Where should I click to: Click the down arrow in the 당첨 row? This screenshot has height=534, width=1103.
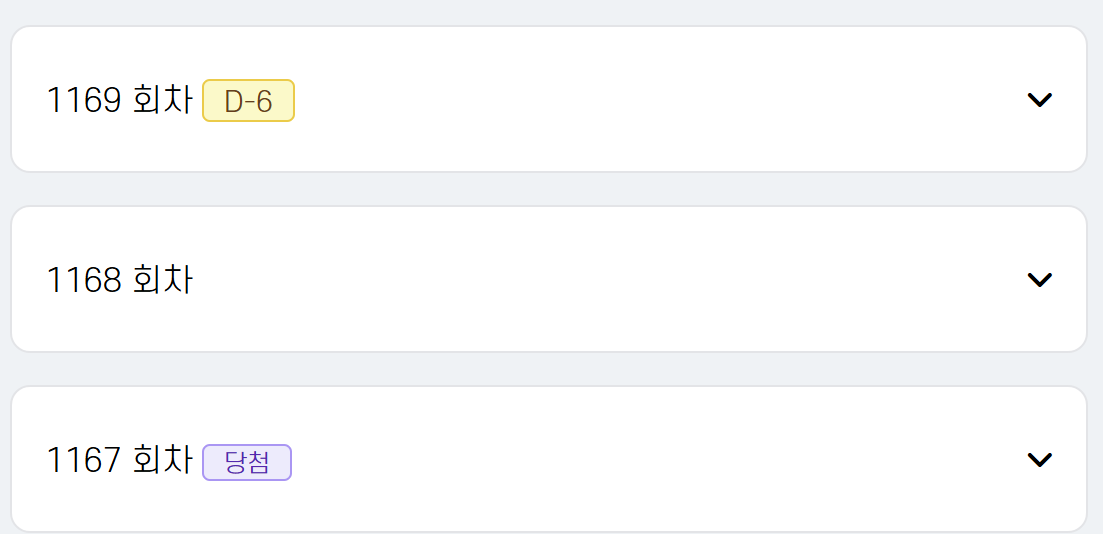click(x=1040, y=460)
